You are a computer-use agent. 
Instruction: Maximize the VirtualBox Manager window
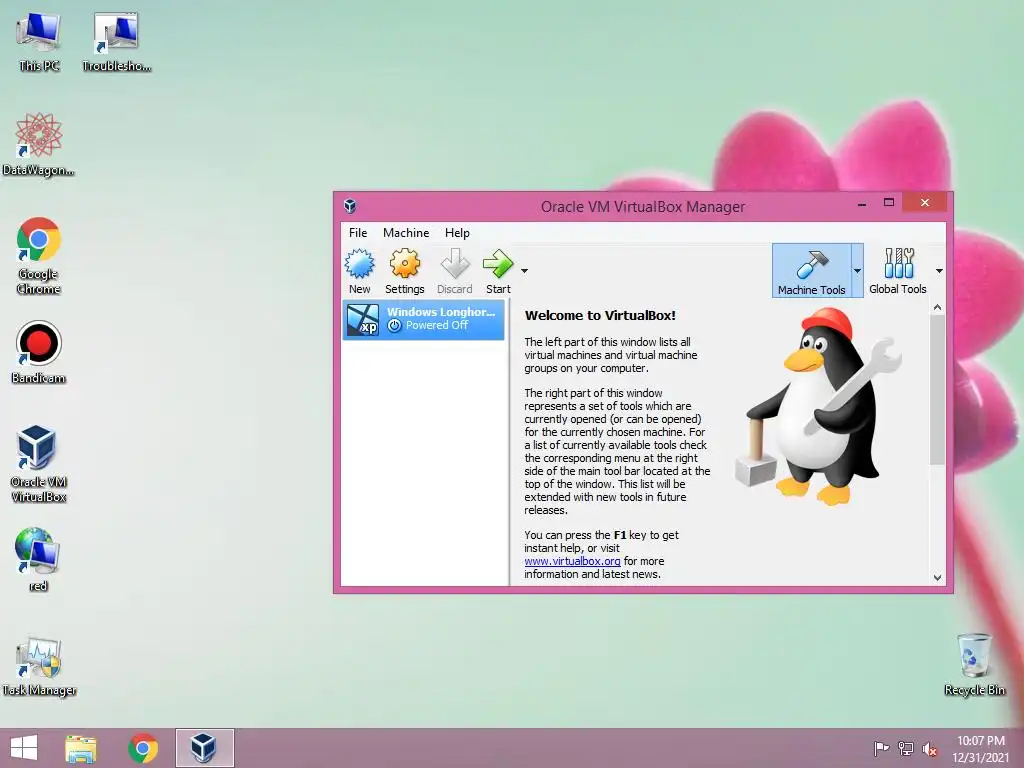(889, 203)
